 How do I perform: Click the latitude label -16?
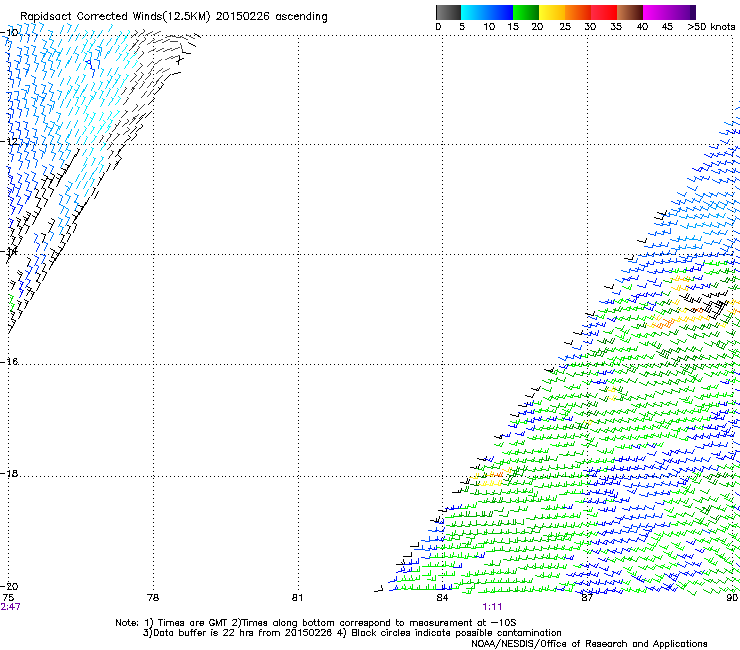10,362
